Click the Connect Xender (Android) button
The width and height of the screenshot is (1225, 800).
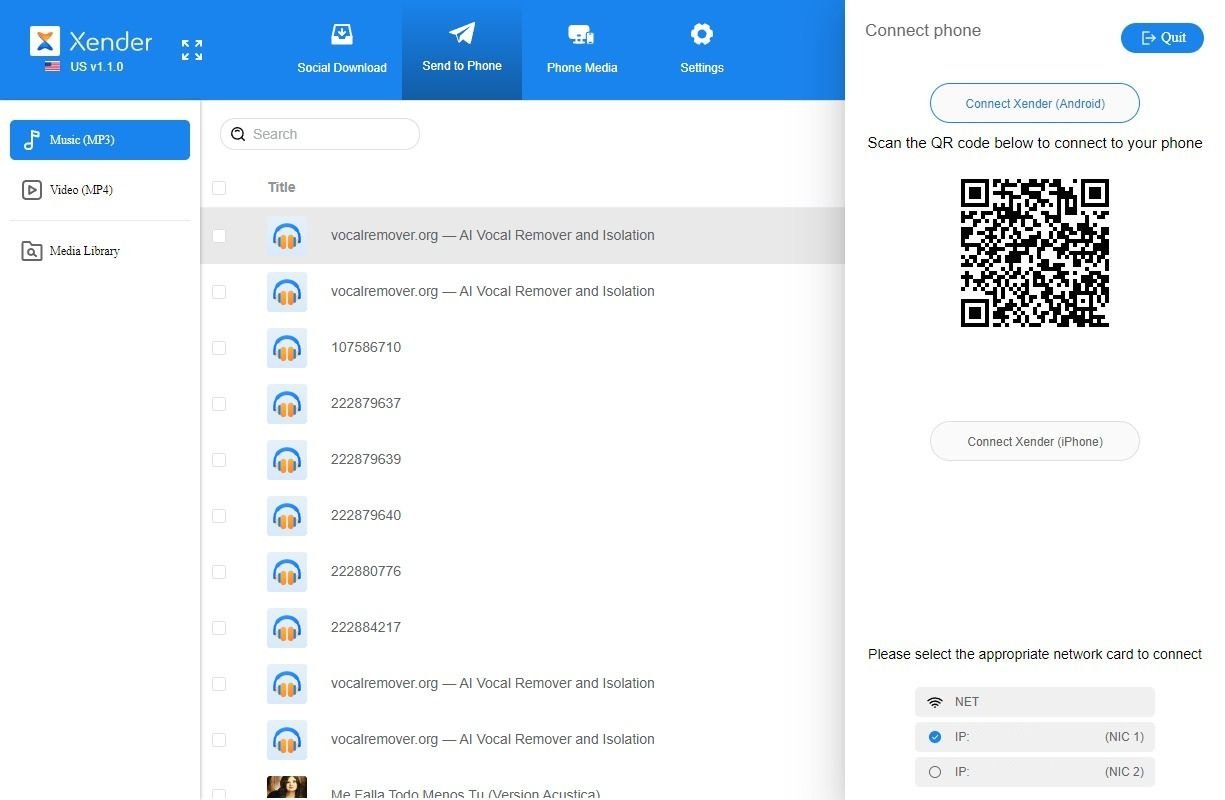[1035, 103]
